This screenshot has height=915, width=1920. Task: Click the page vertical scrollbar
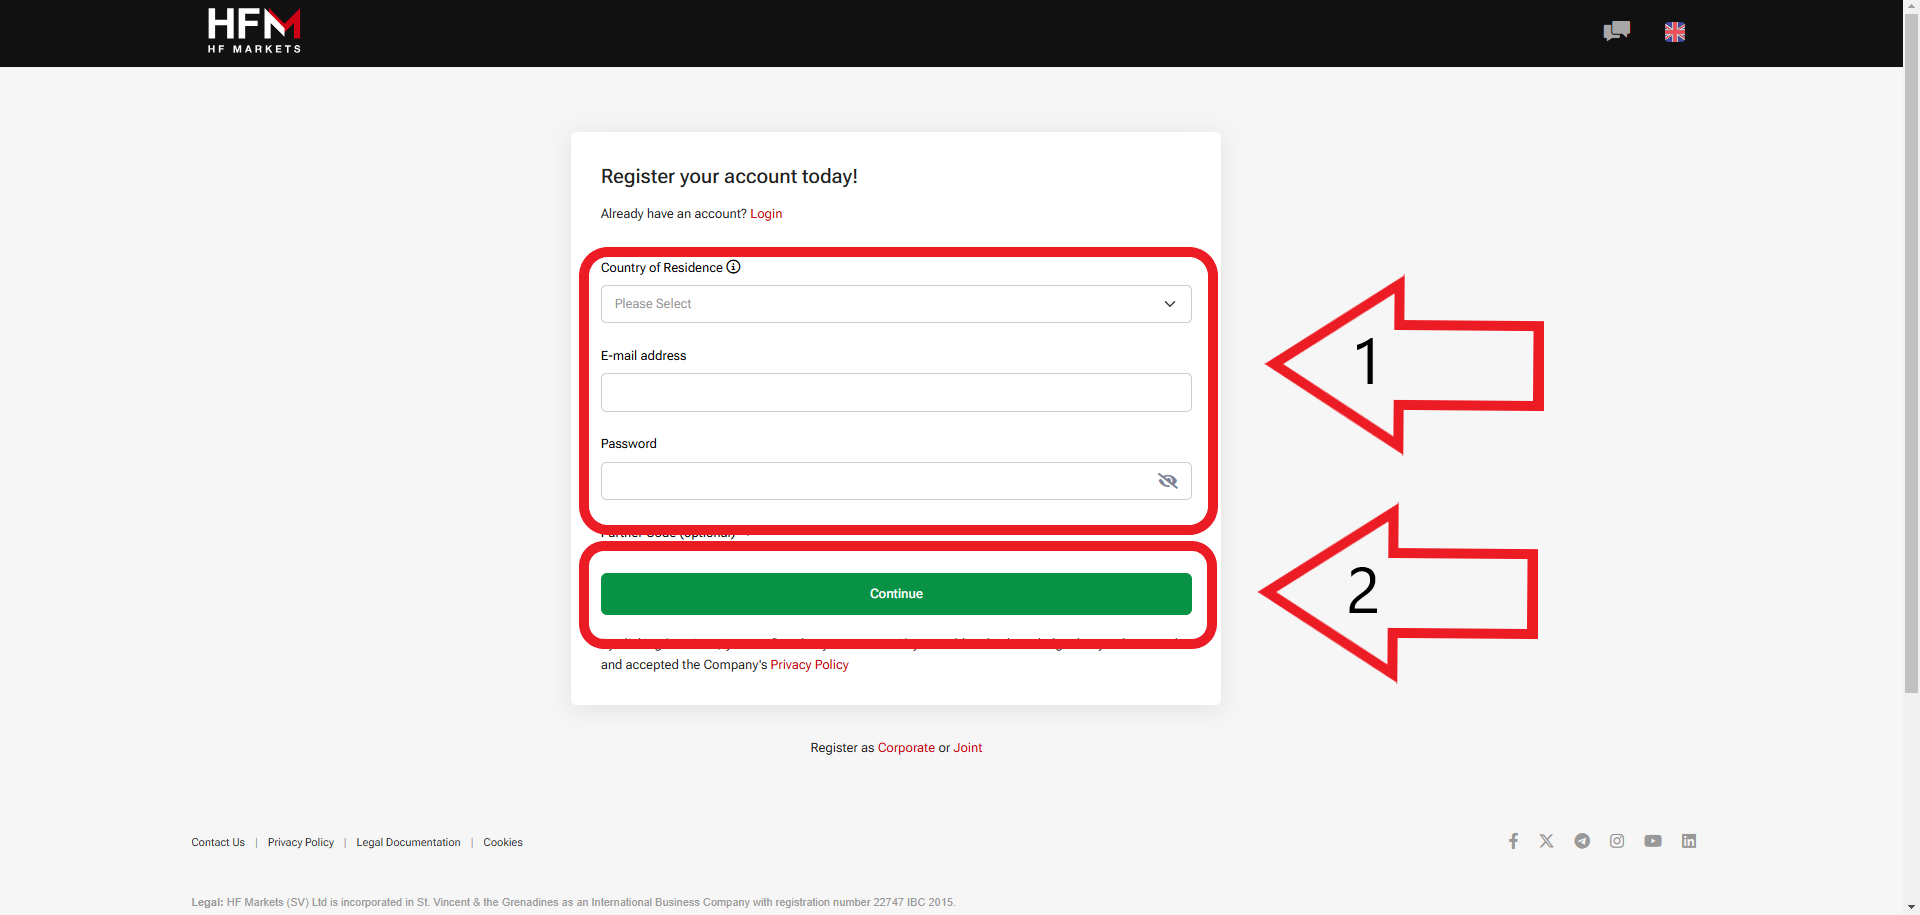point(1911,350)
